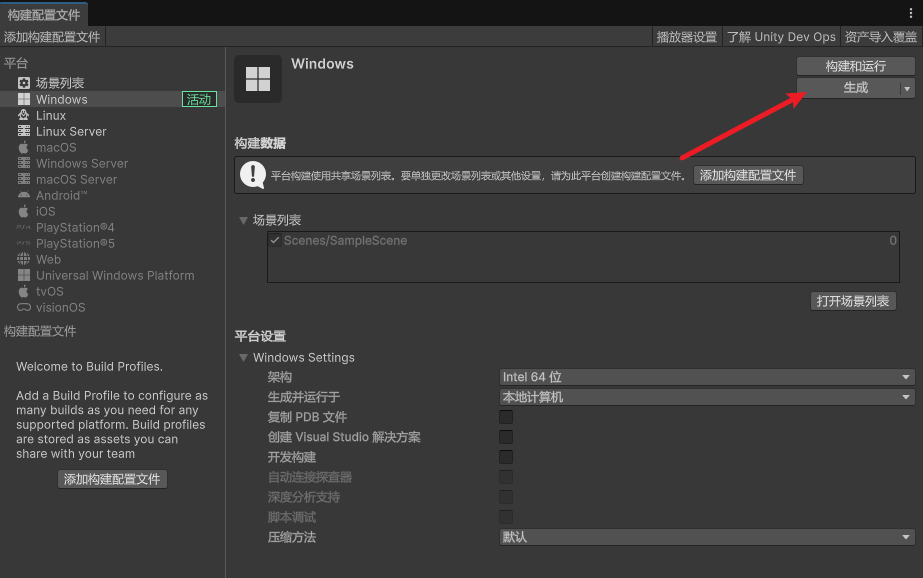The image size is (923, 578).
Task: Open the 生成并运行于 dropdown
Action: click(x=707, y=397)
